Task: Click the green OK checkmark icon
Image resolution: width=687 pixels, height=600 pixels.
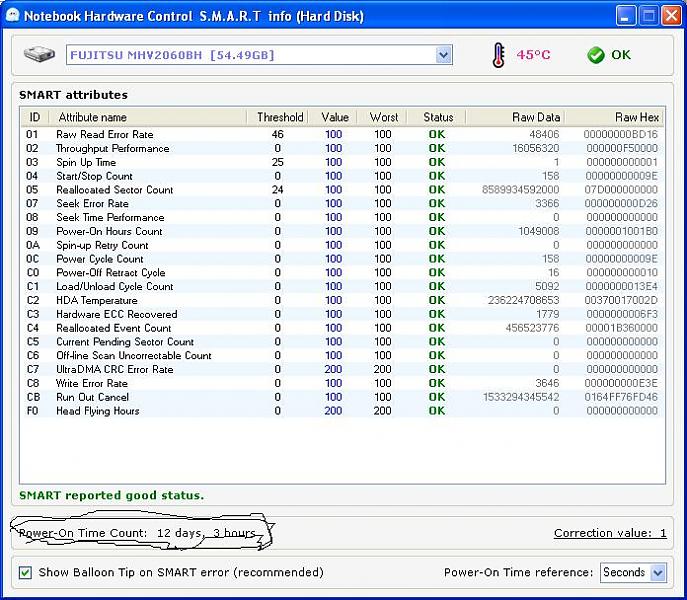Action: click(596, 55)
